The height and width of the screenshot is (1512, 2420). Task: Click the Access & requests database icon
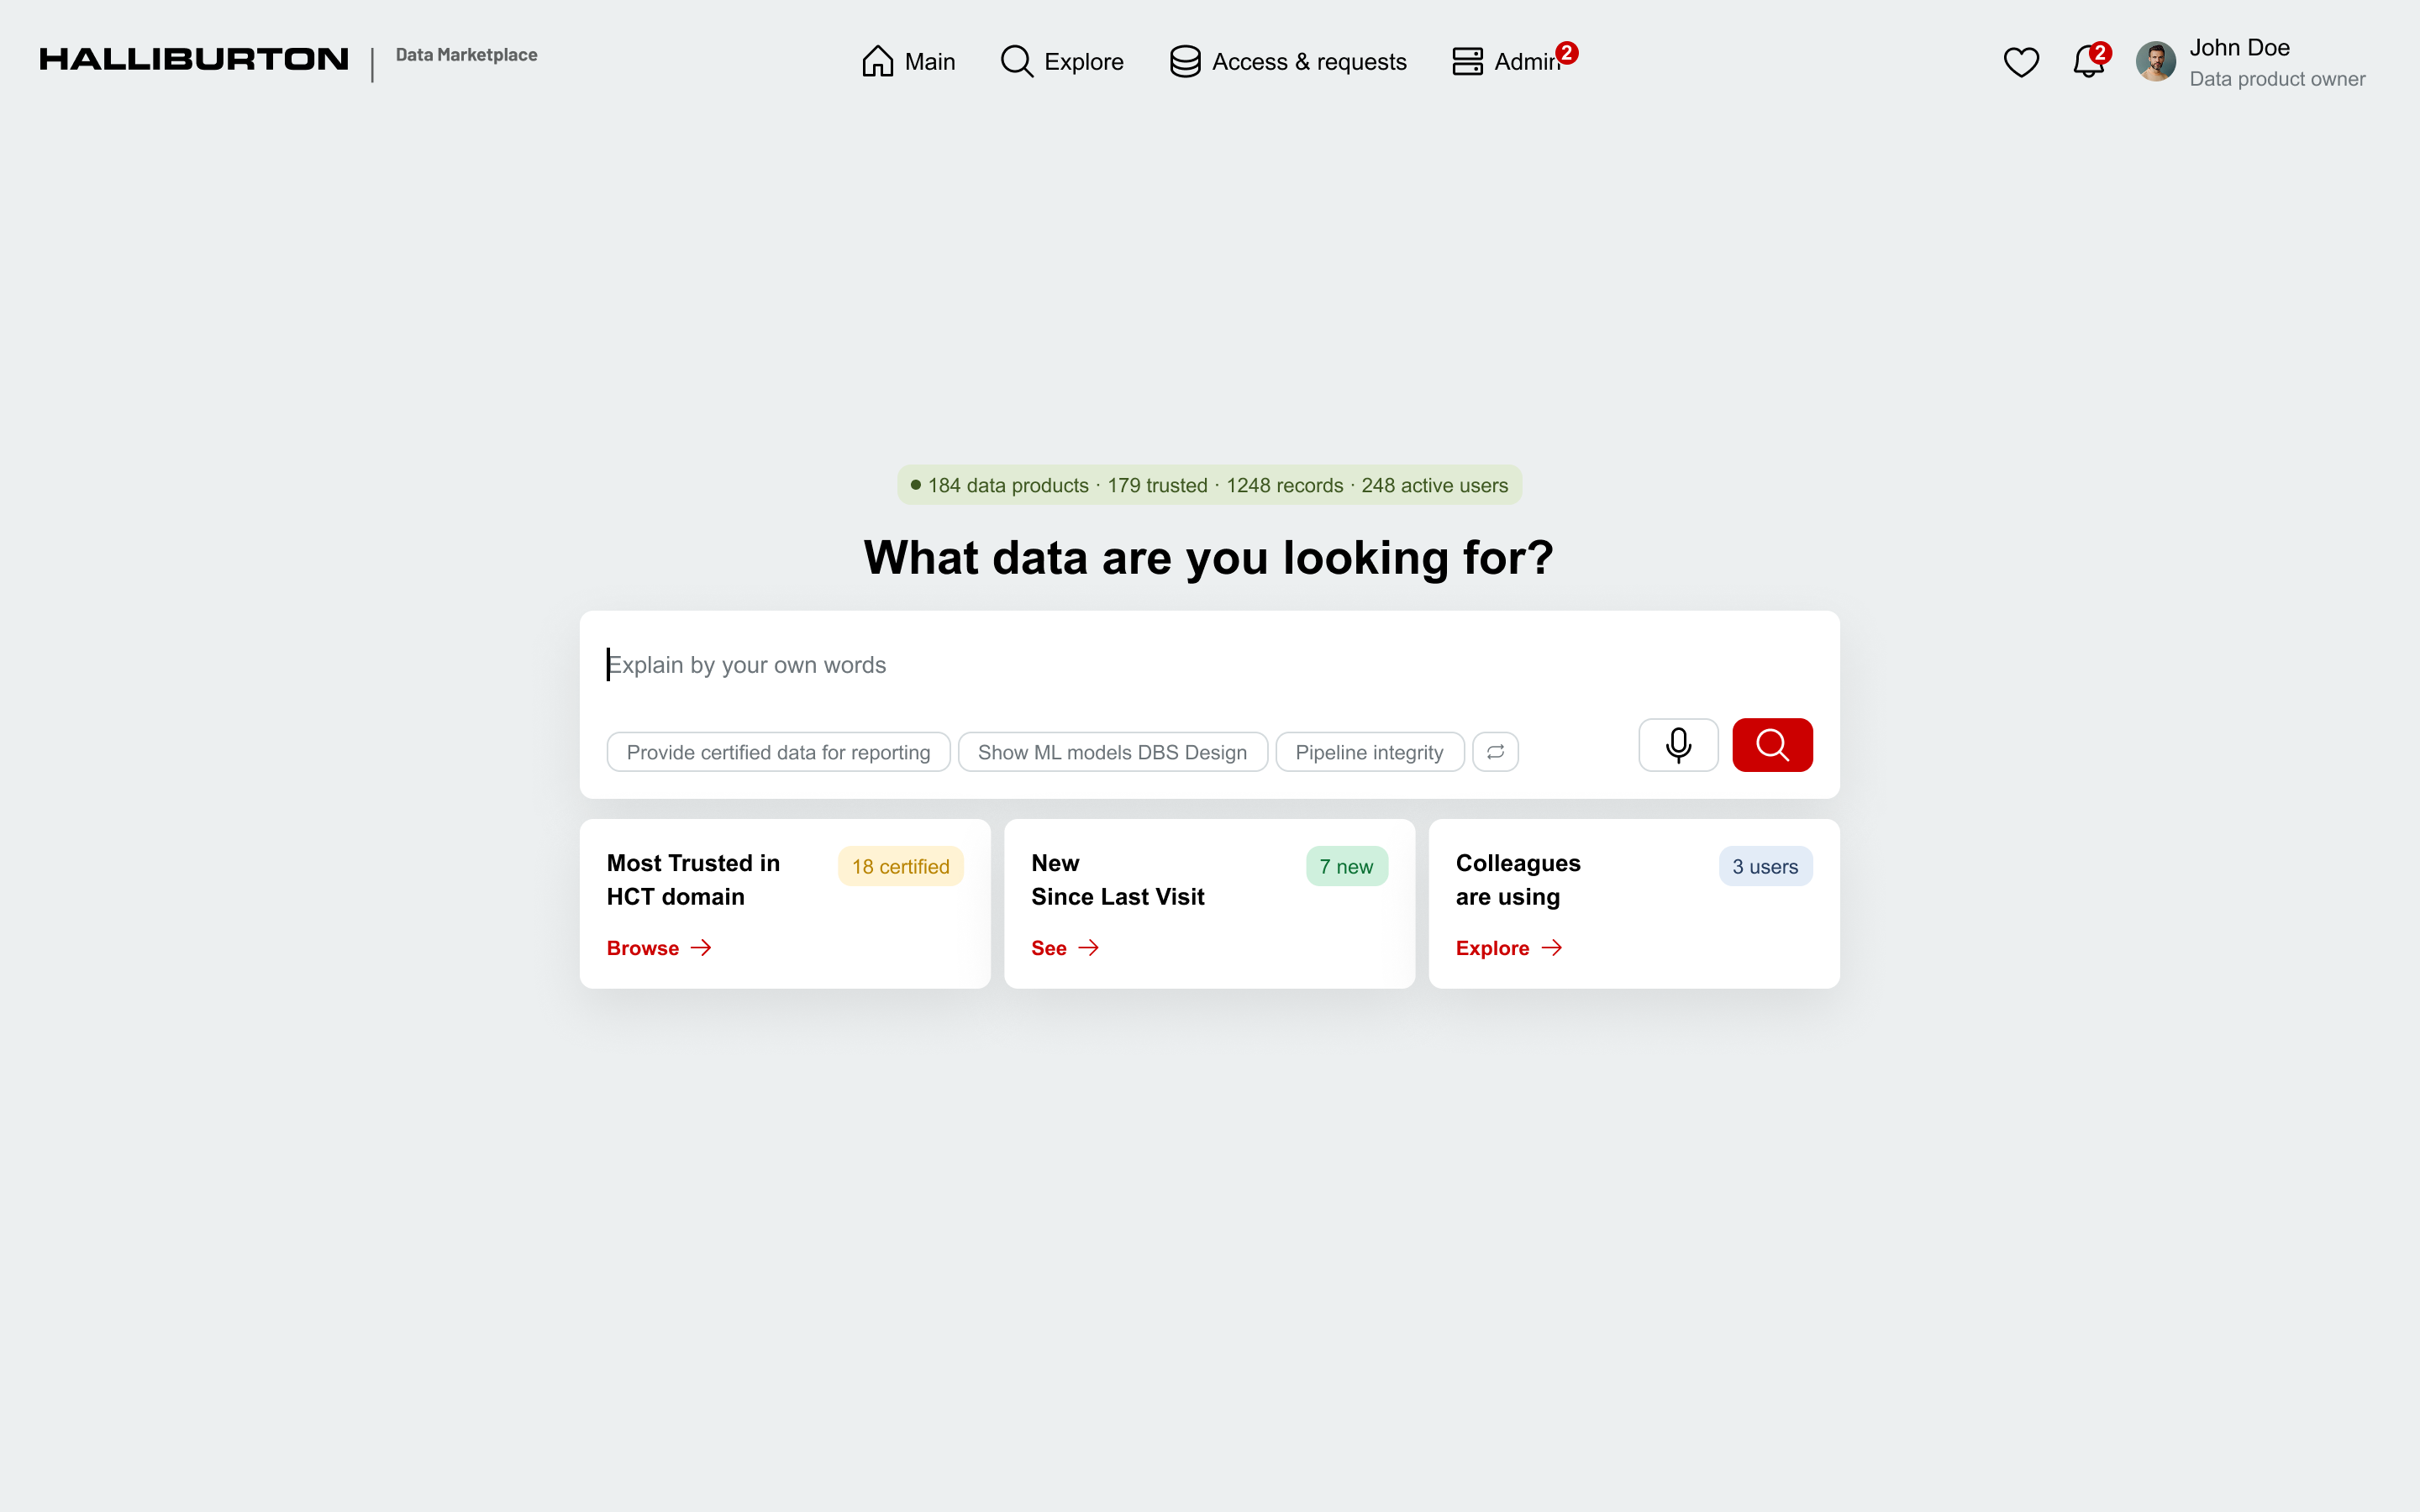coord(1183,61)
